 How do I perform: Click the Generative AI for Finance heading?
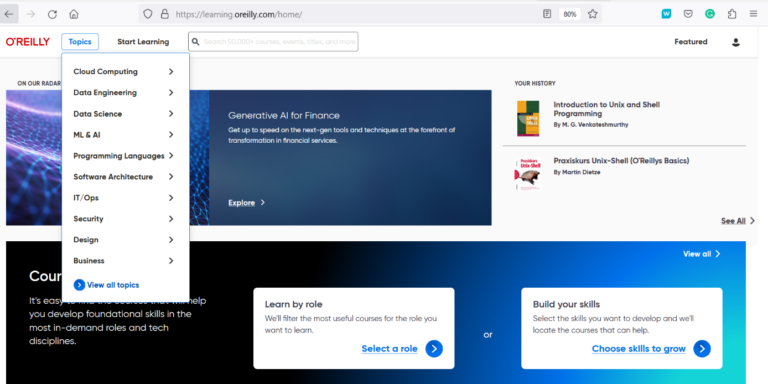[x=284, y=116]
